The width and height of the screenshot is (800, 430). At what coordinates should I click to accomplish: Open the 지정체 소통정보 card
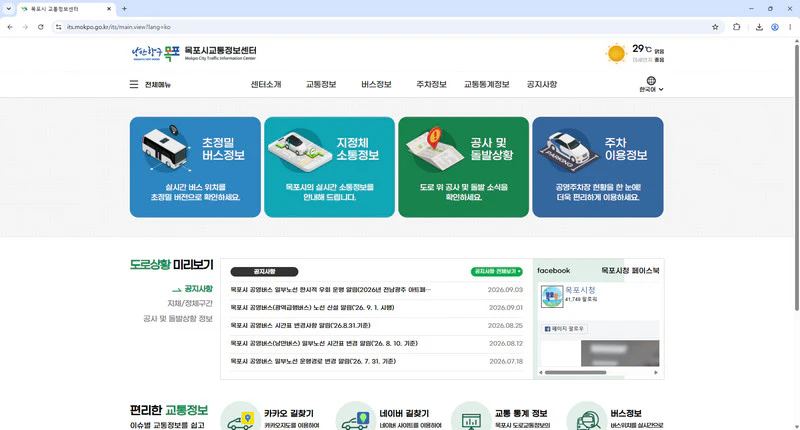[x=329, y=167]
